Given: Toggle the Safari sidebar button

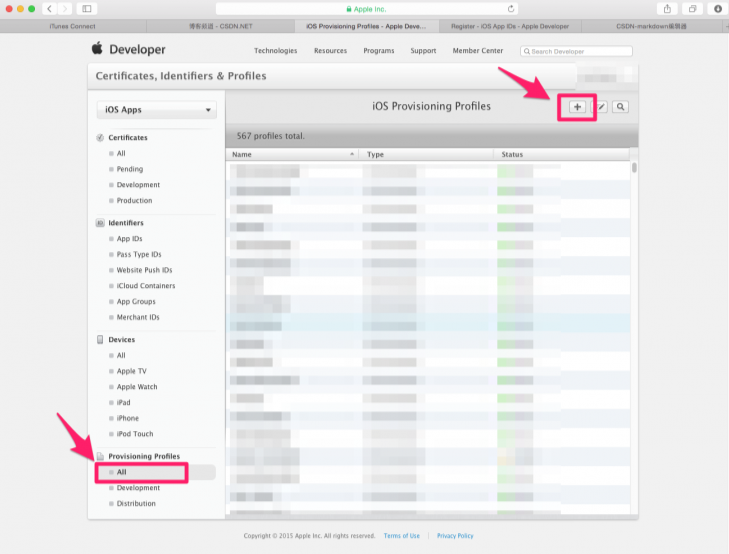Looking at the screenshot, I should [x=87, y=9].
